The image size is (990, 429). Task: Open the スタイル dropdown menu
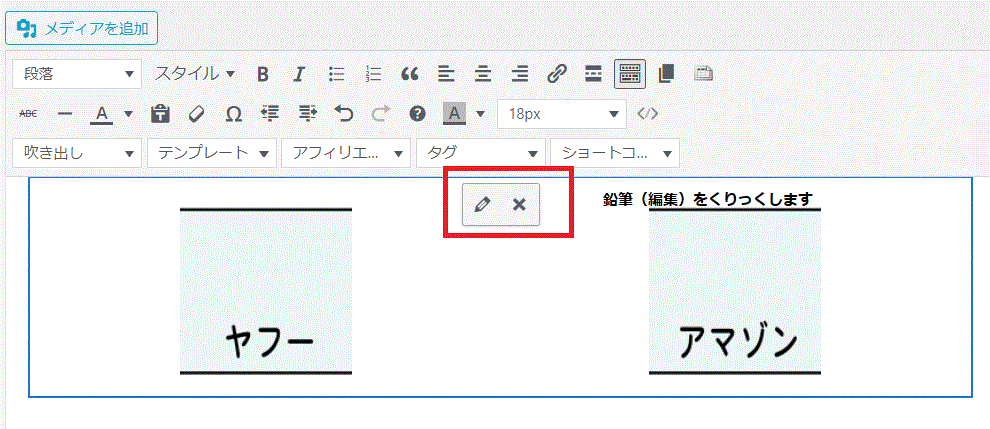pyautogui.click(x=194, y=75)
